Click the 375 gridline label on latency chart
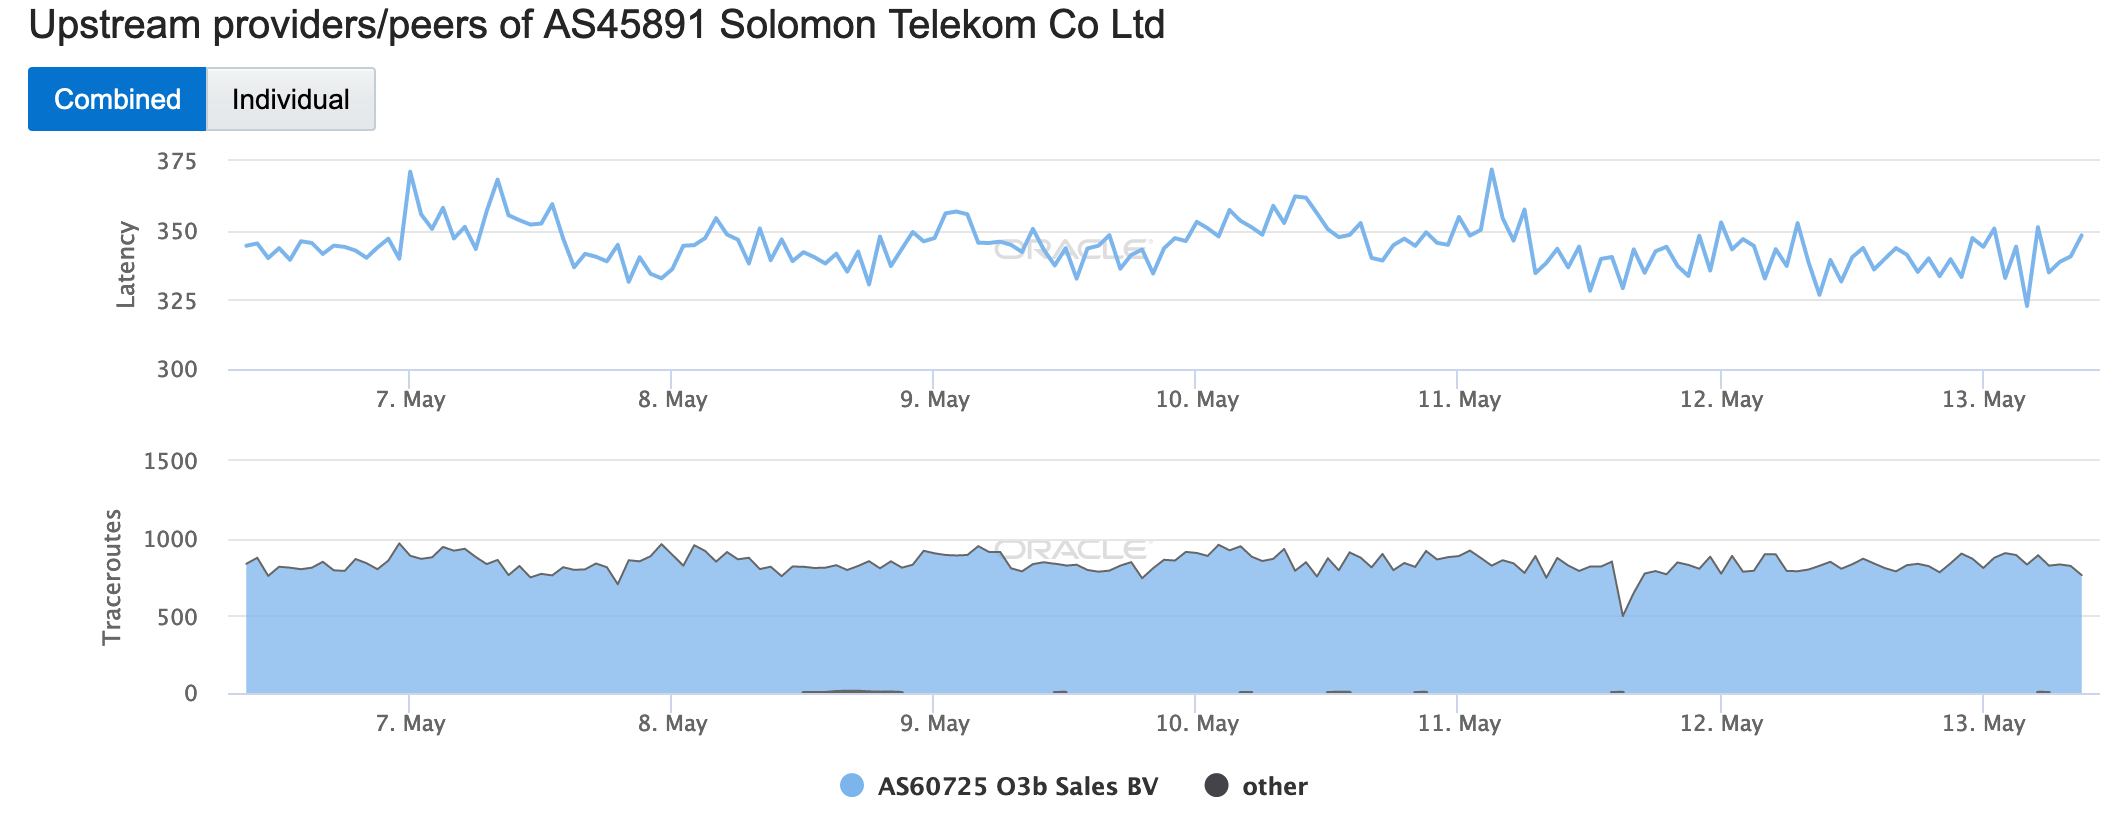Viewport: 2120px width, 839px height. (177, 161)
